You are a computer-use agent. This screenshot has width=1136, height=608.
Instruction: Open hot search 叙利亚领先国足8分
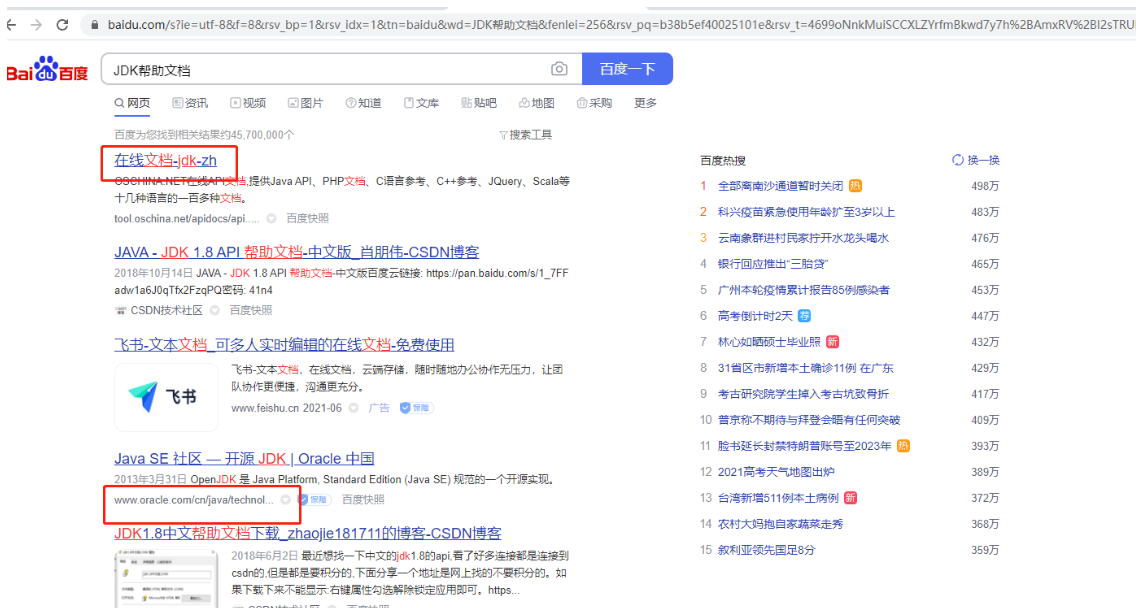tap(767, 550)
